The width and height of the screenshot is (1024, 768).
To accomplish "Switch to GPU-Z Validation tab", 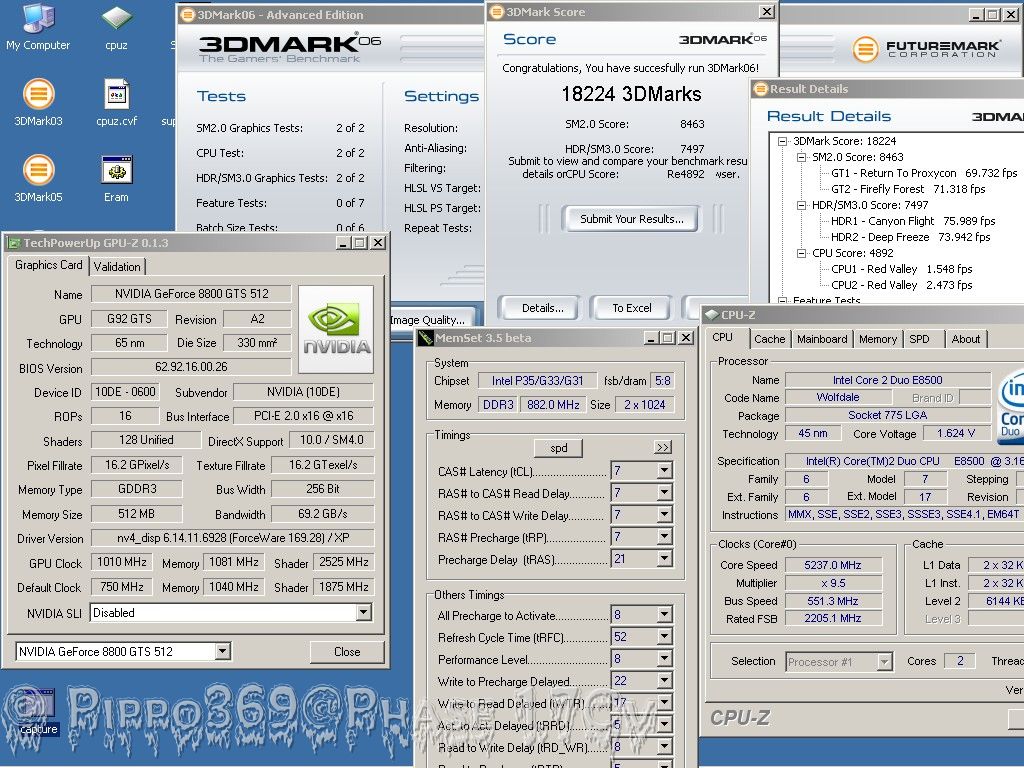I will pos(117,266).
